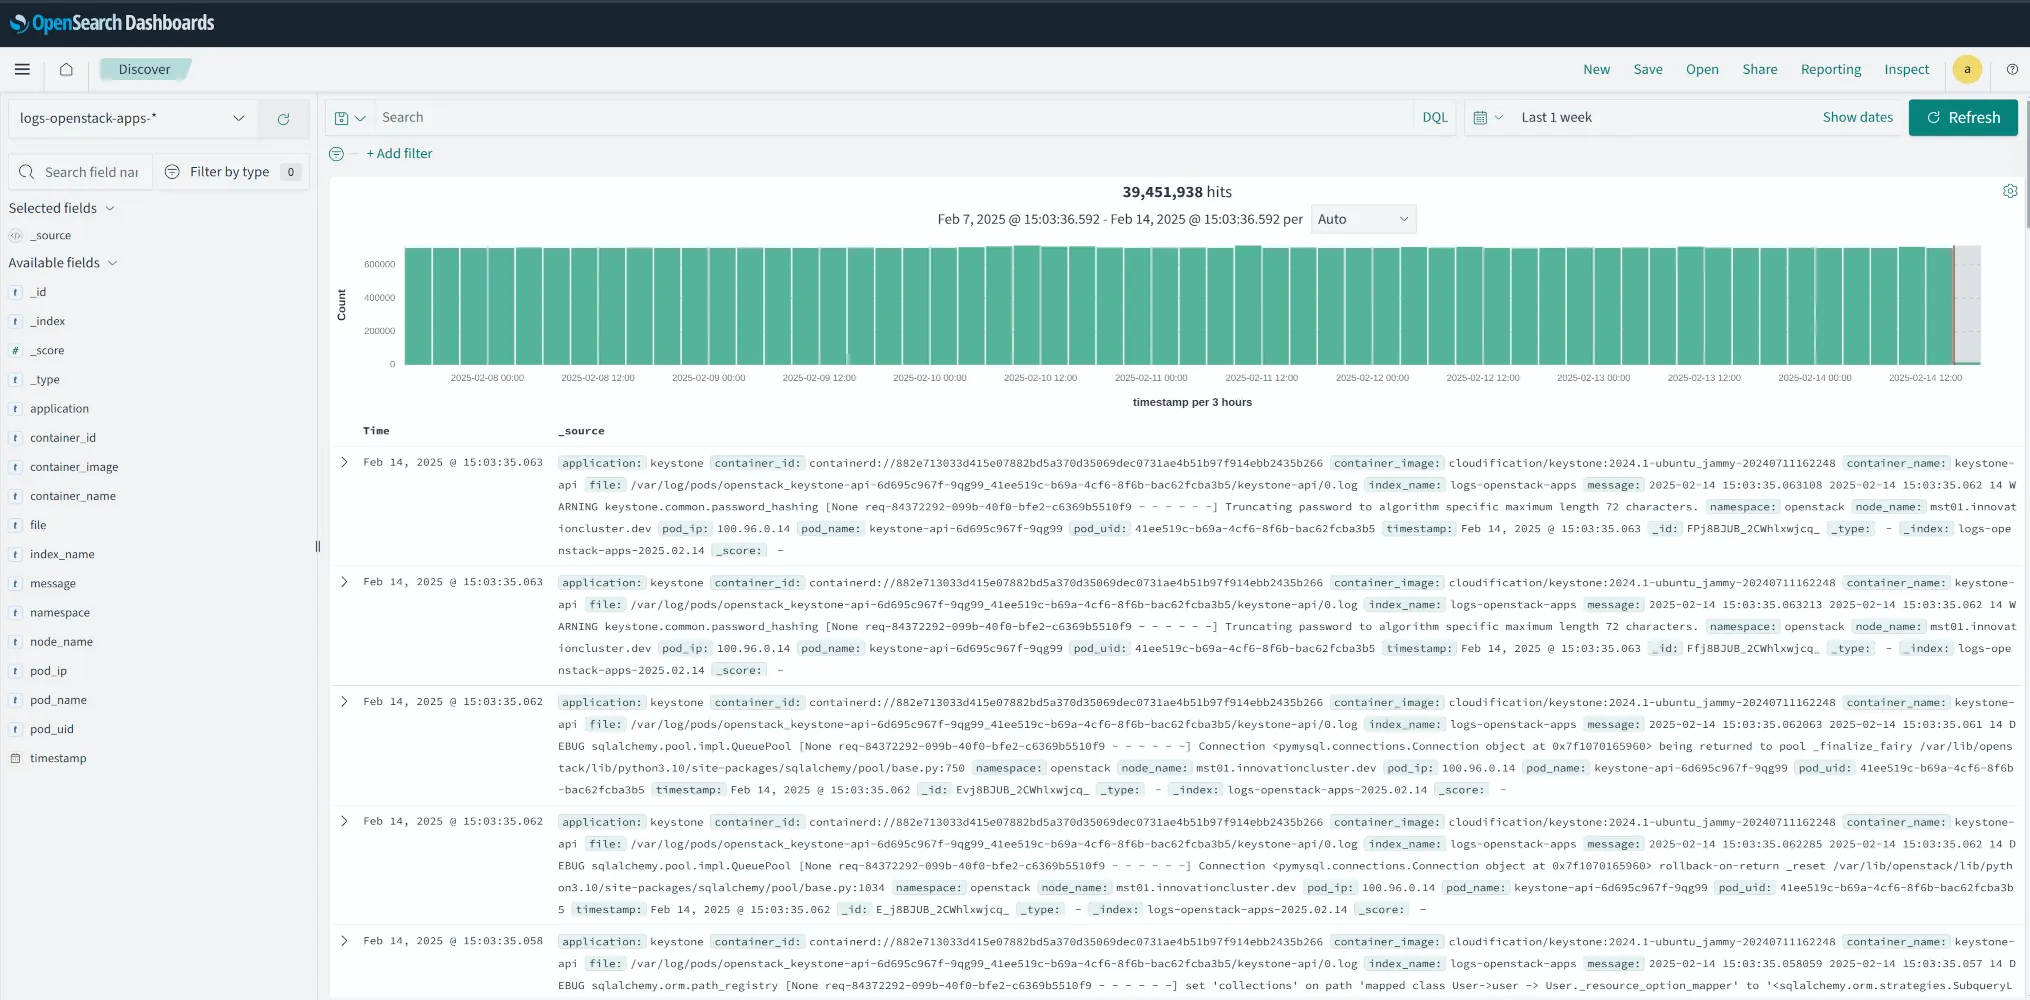Click the help icon
Screen dimensions: 2030x1000
2013,71
